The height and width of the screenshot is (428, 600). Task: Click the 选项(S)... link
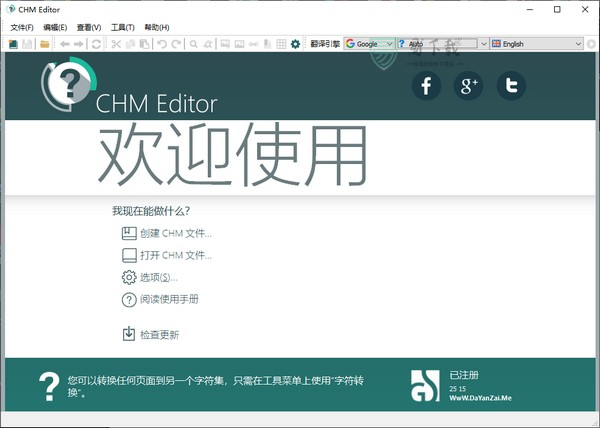[158, 277]
